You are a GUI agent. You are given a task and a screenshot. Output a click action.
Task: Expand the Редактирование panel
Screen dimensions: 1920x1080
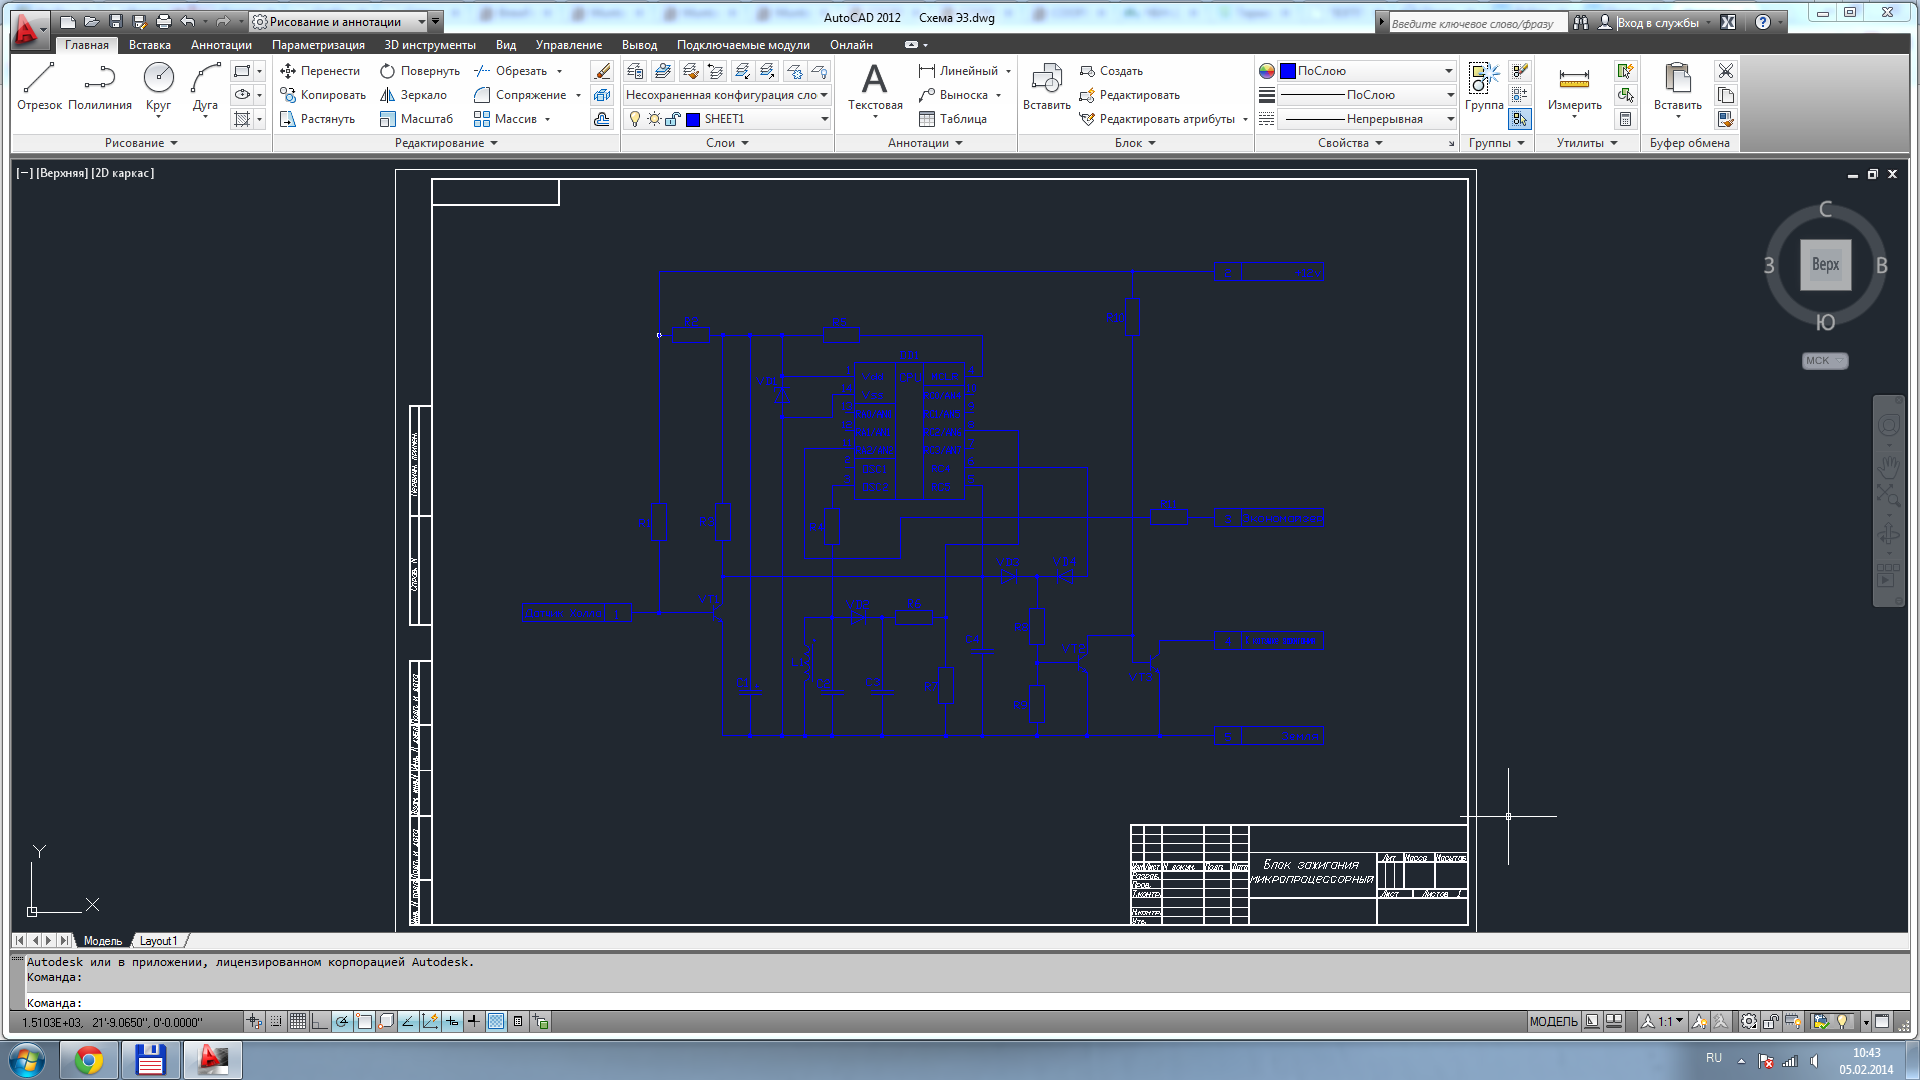click(x=446, y=143)
